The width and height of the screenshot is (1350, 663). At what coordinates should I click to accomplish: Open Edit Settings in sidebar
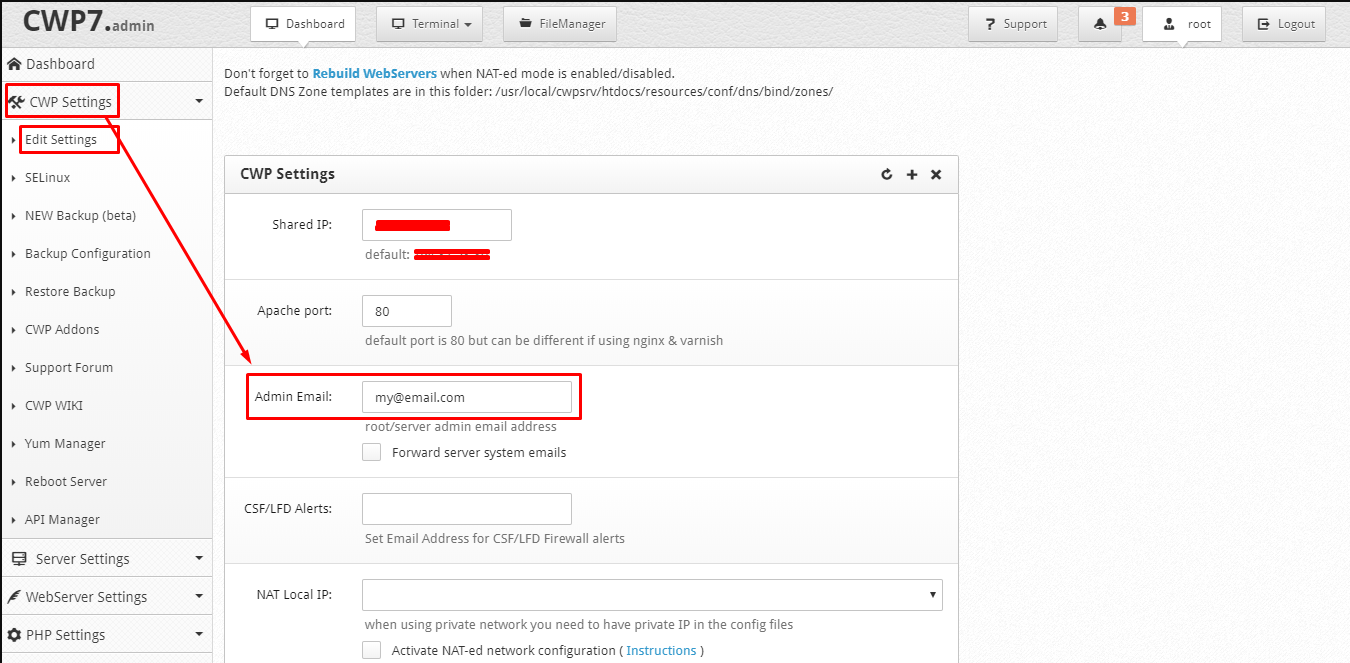click(x=61, y=140)
